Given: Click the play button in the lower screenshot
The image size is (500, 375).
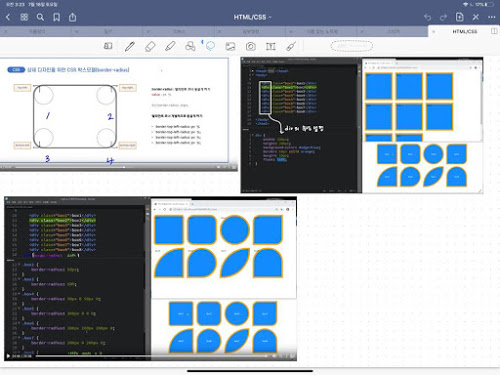Looking at the screenshot, I should click(8, 356).
